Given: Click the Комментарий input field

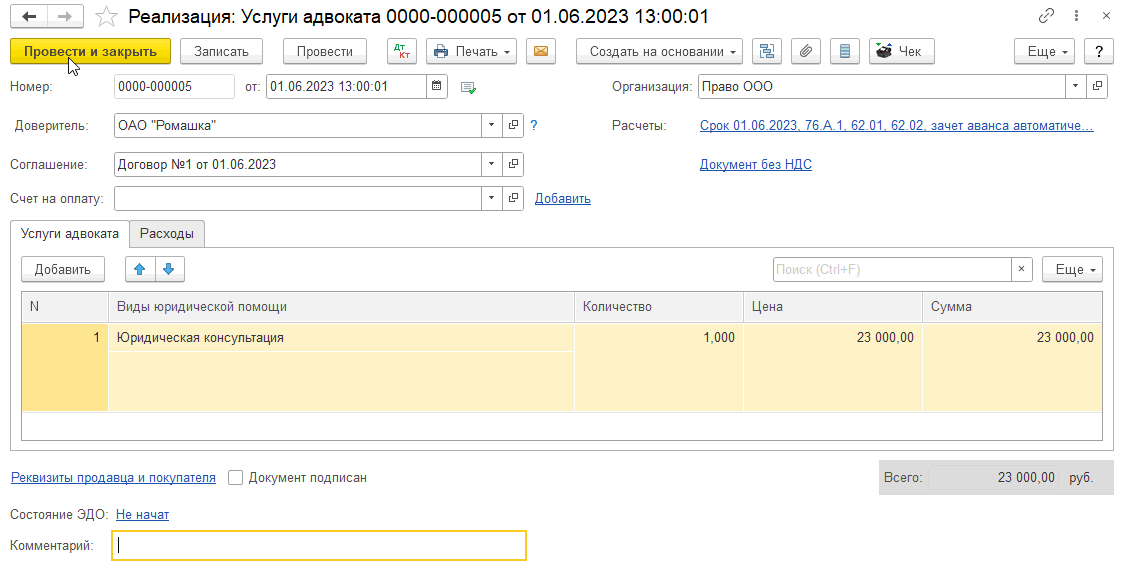Looking at the screenshot, I should [x=318, y=545].
